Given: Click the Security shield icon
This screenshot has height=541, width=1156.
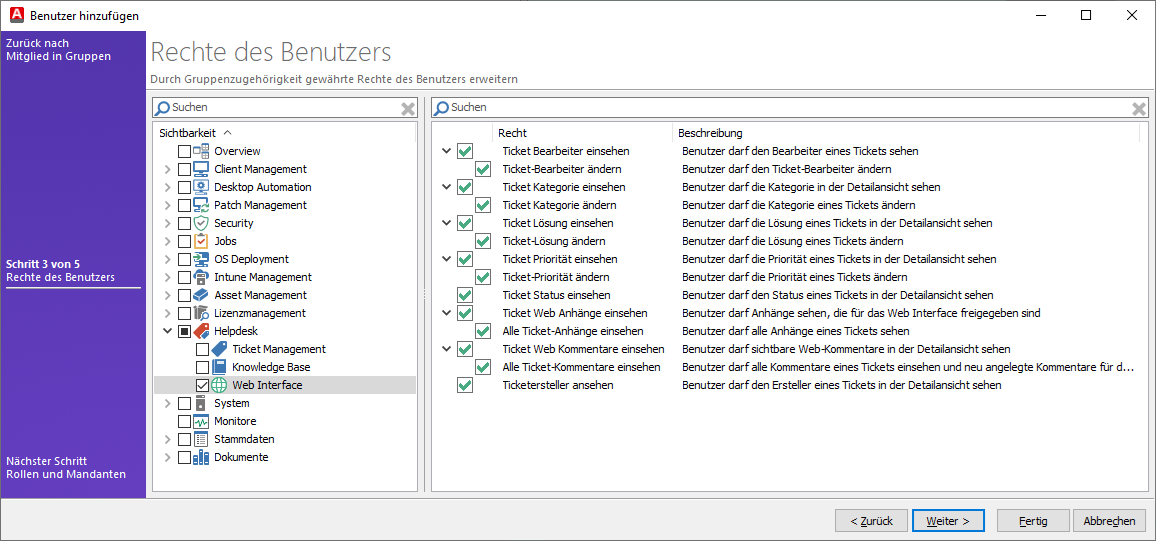Looking at the screenshot, I should (201, 223).
